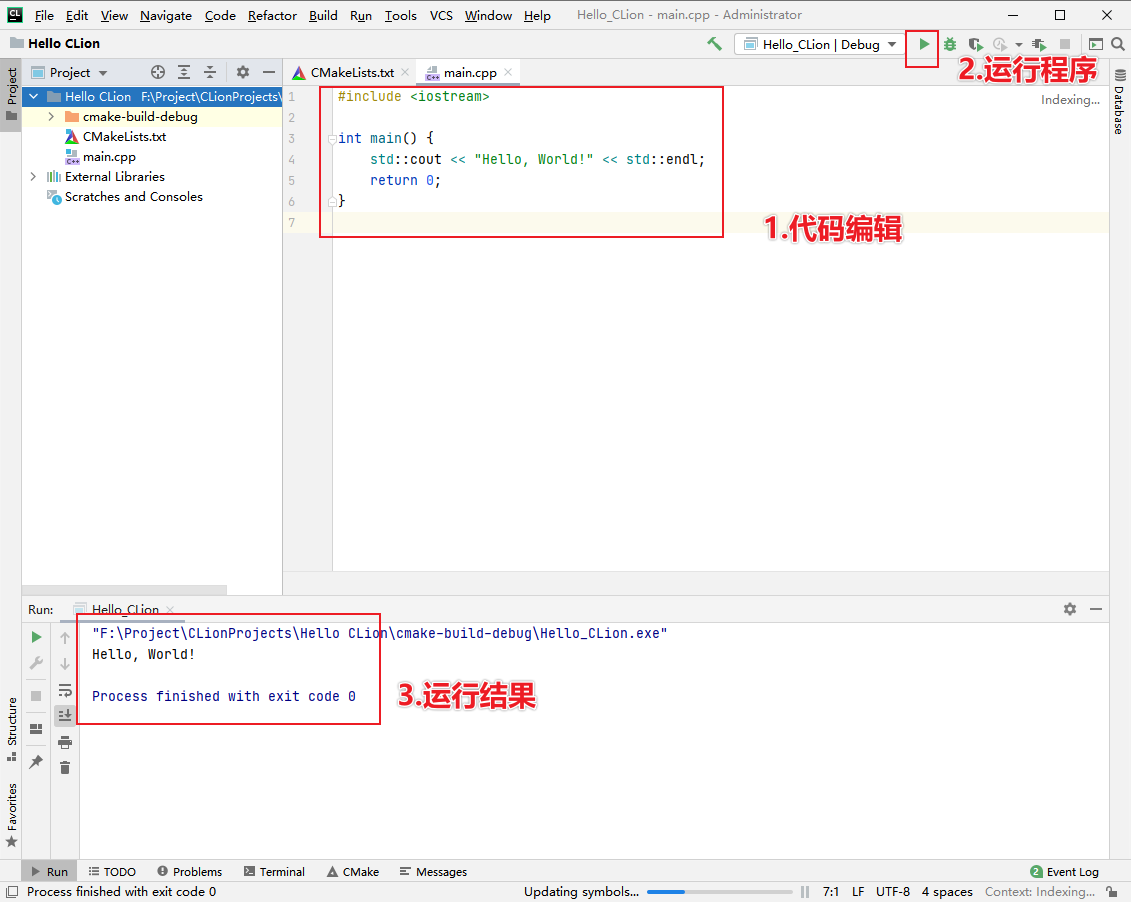Clear console output with trash icon
1131x902 pixels.
click(64, 766)
